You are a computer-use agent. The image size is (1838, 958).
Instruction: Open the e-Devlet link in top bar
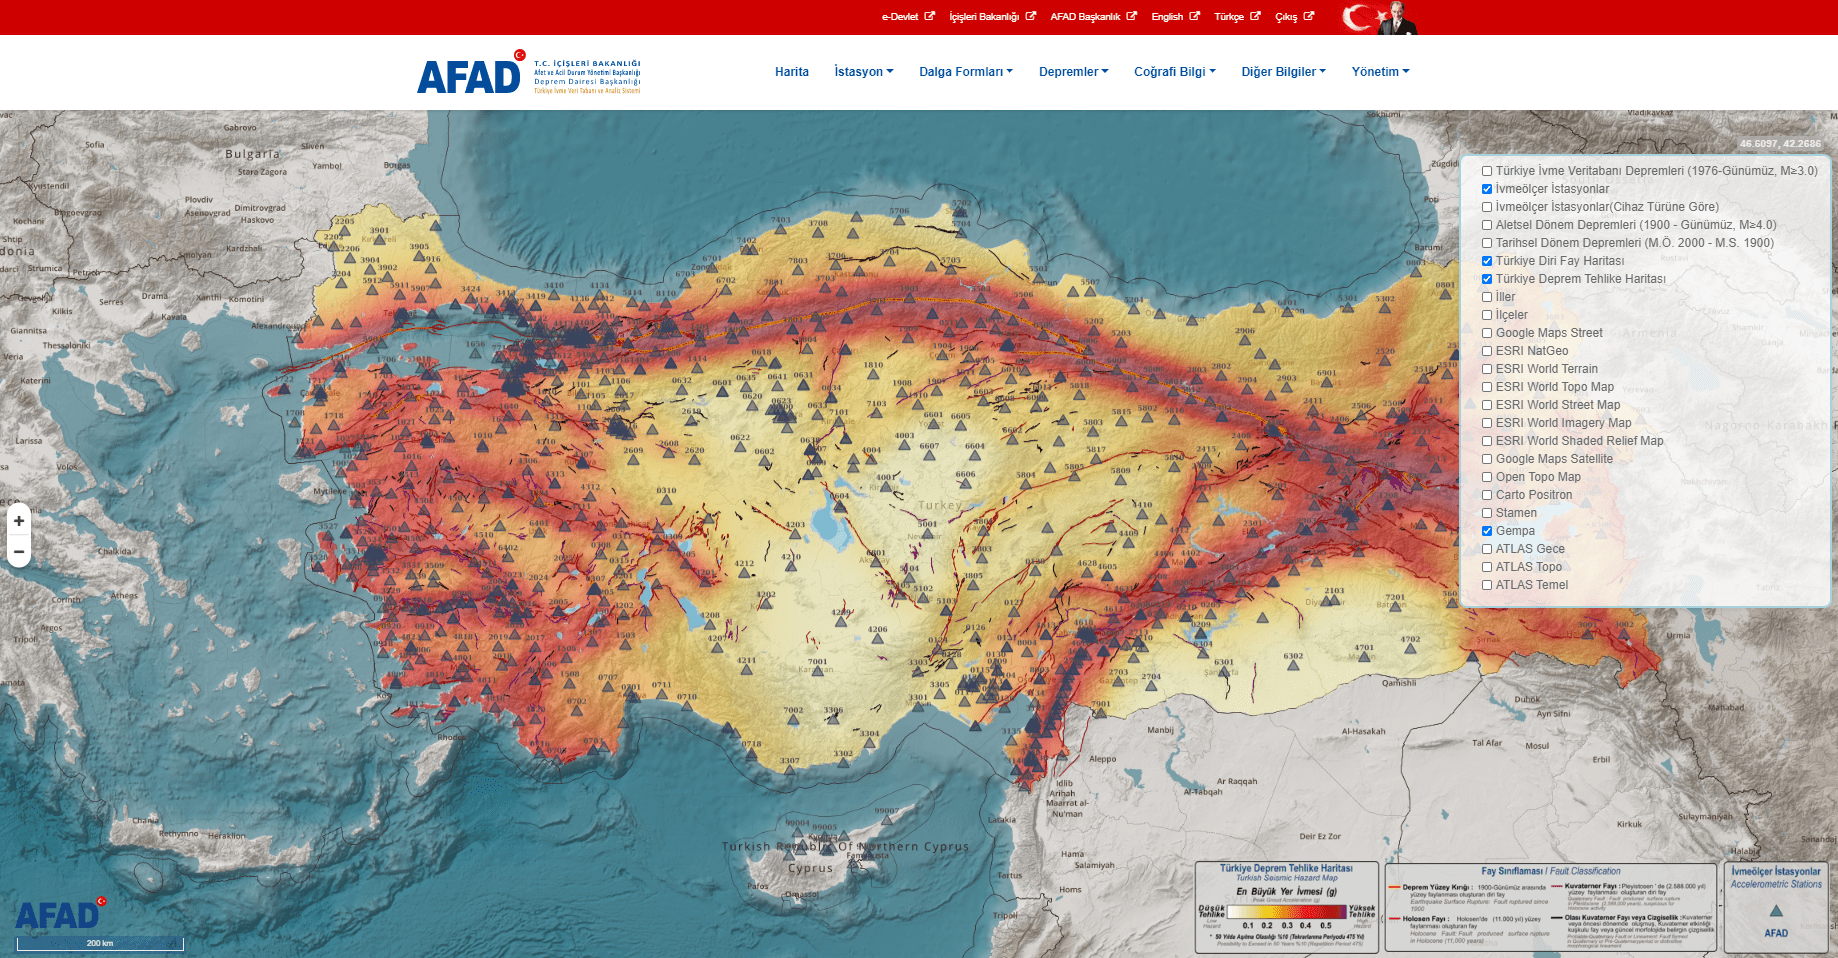900,17
